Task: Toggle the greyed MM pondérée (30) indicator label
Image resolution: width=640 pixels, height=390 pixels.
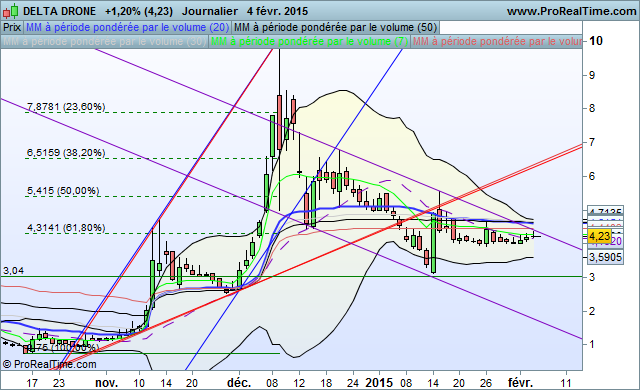Action: click(104, 42)
